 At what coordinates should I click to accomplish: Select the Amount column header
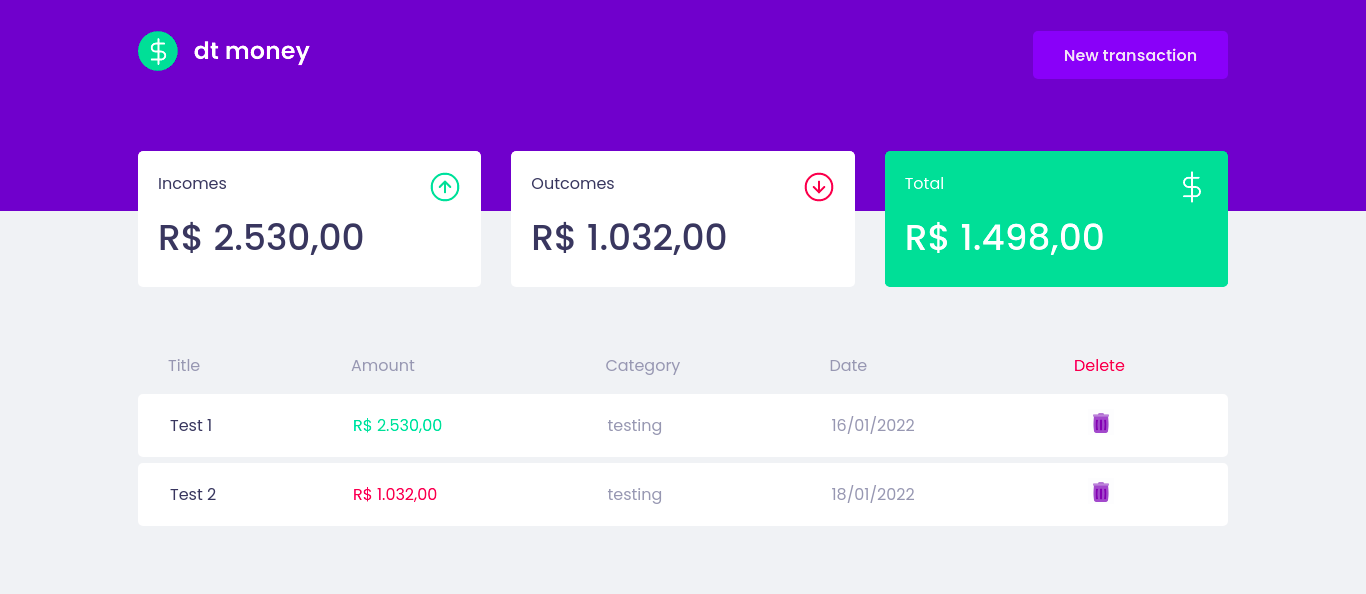click(383, 365)
